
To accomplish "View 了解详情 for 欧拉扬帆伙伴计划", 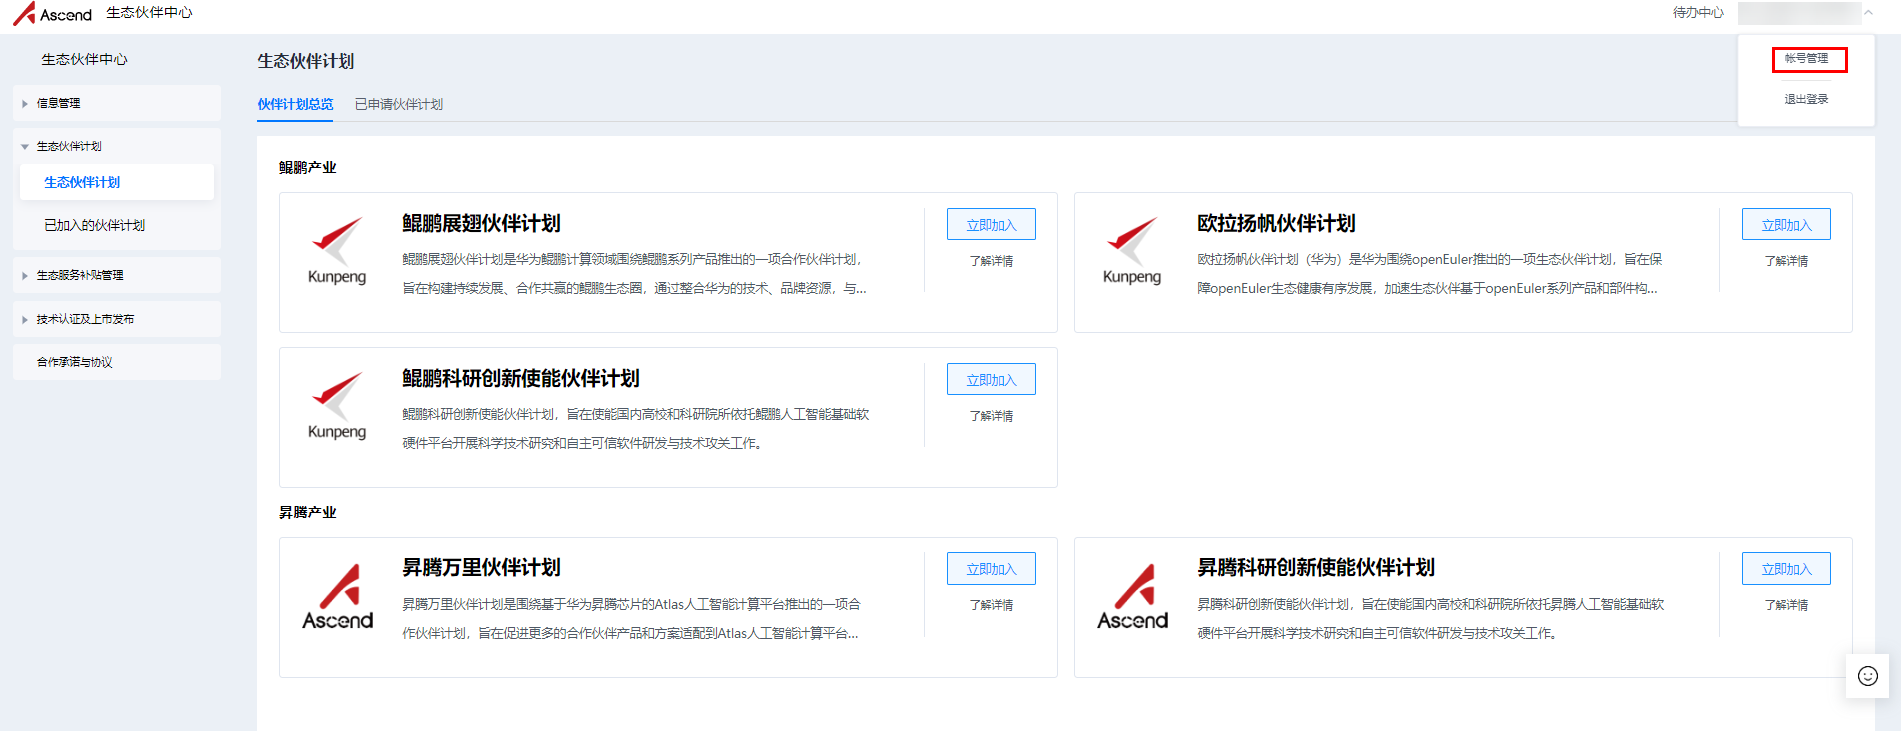I will point(1786,261).
